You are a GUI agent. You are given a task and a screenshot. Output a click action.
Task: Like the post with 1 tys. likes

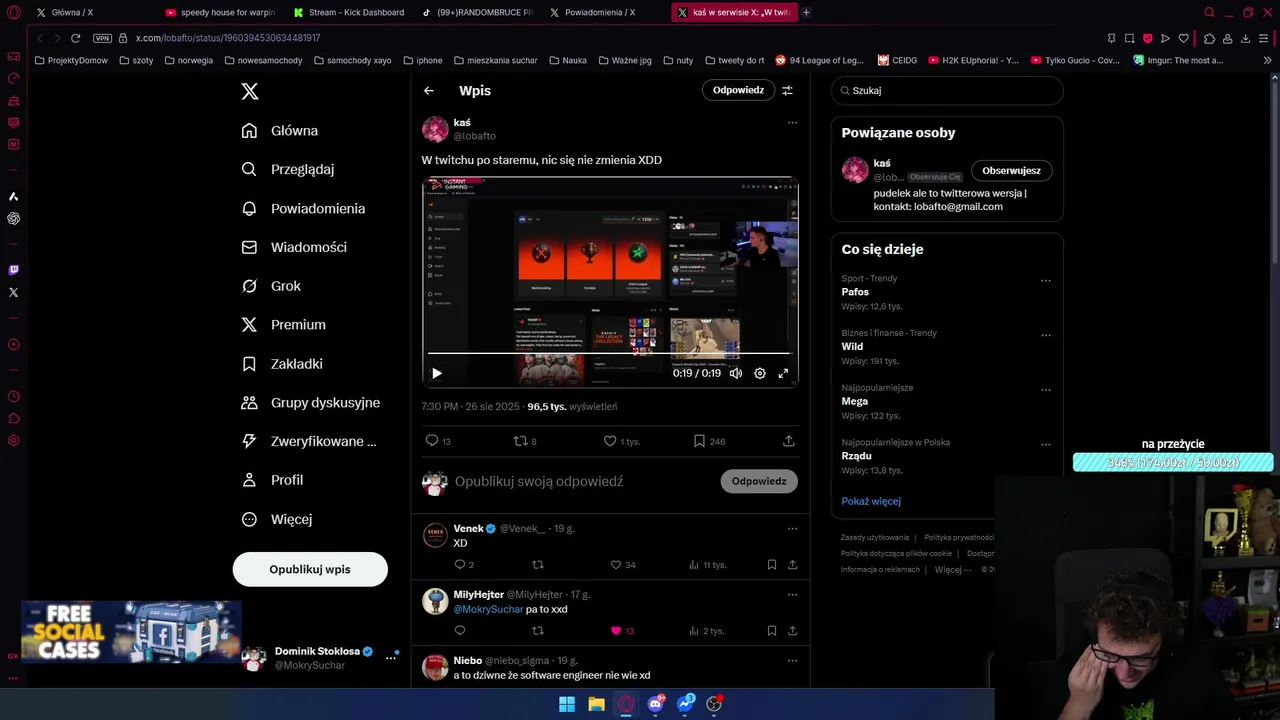pyautogui.click(x=621, y=441)
